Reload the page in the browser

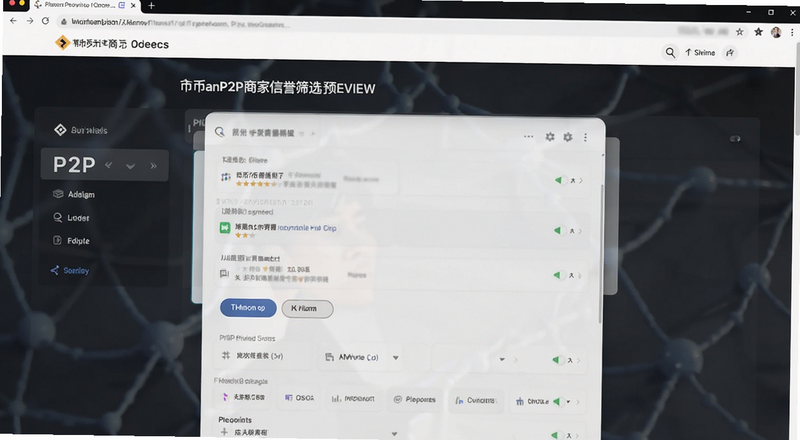45,21
